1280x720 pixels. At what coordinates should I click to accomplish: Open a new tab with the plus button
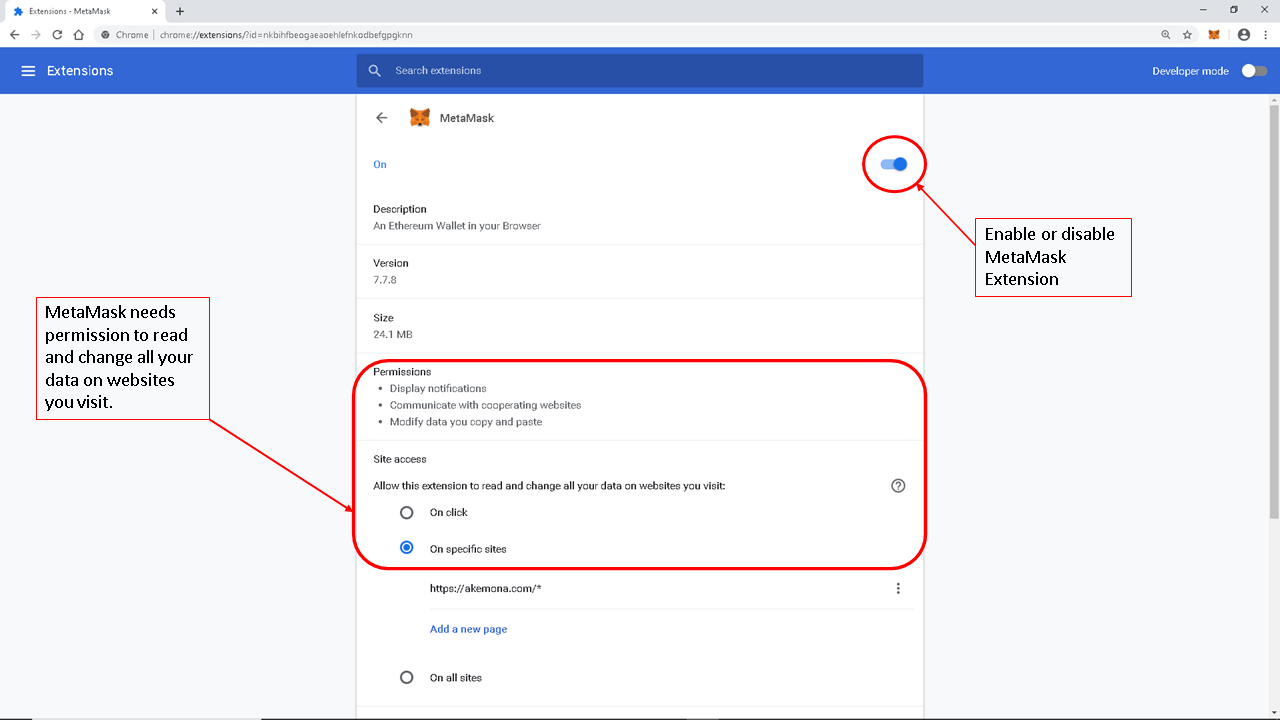(180, 11)
